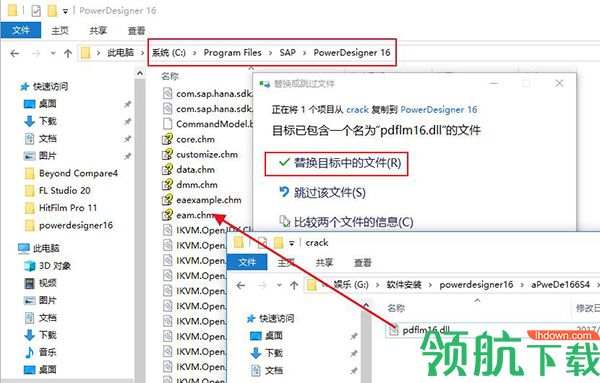Open 图片 under 快速访问 in main window

tap(47, 156)
